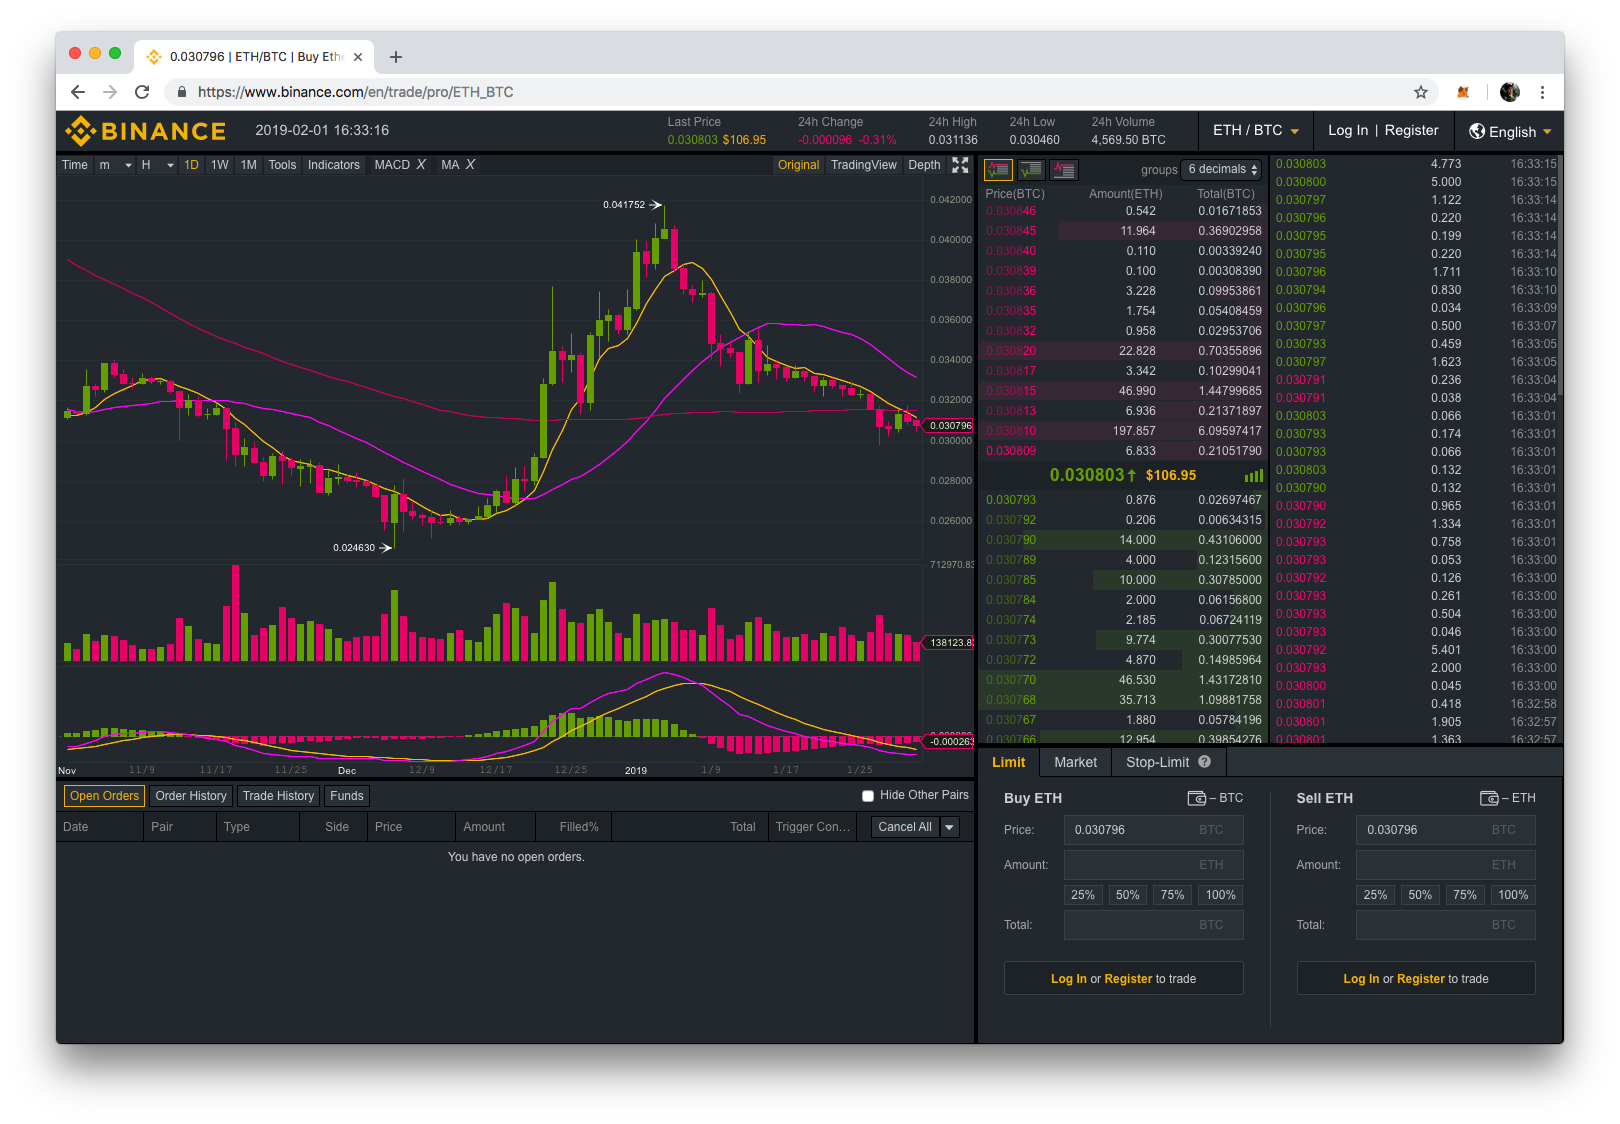Click Register under the Sell ETH form
Image resolution: width=1620 pixels, height=1124 pixels.
point(1421,979)
